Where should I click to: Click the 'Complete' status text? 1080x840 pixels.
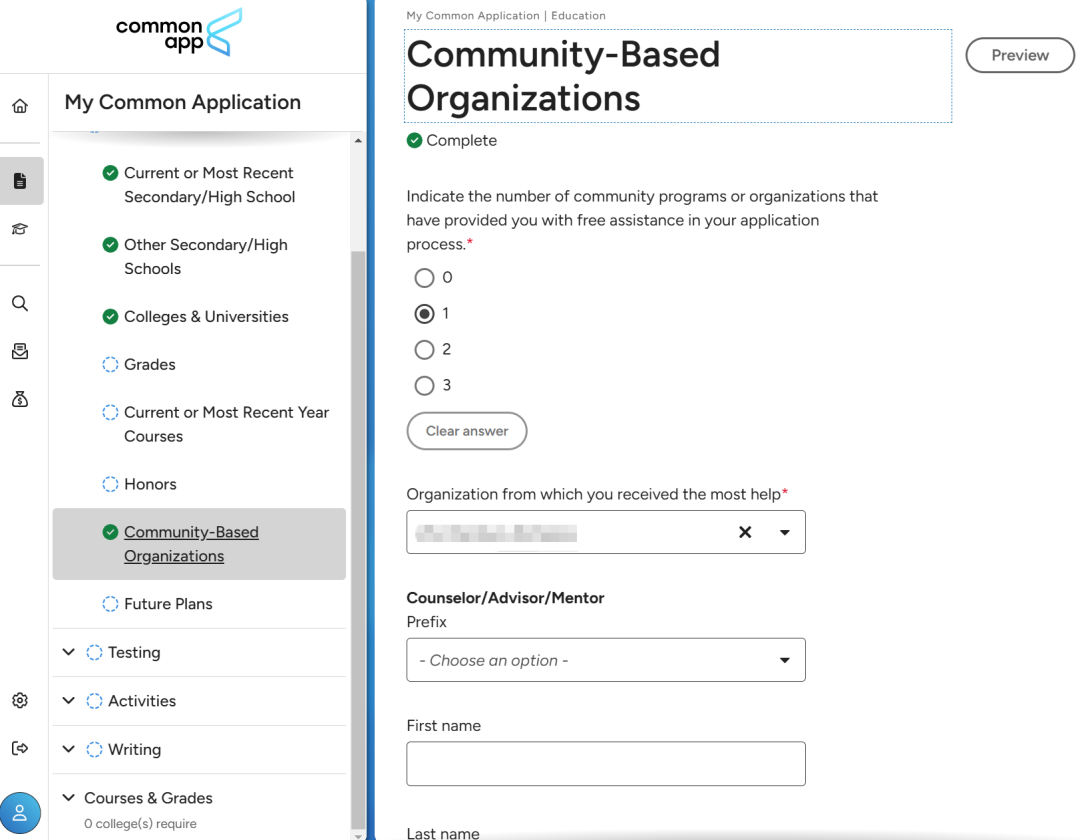click(461, 140)
